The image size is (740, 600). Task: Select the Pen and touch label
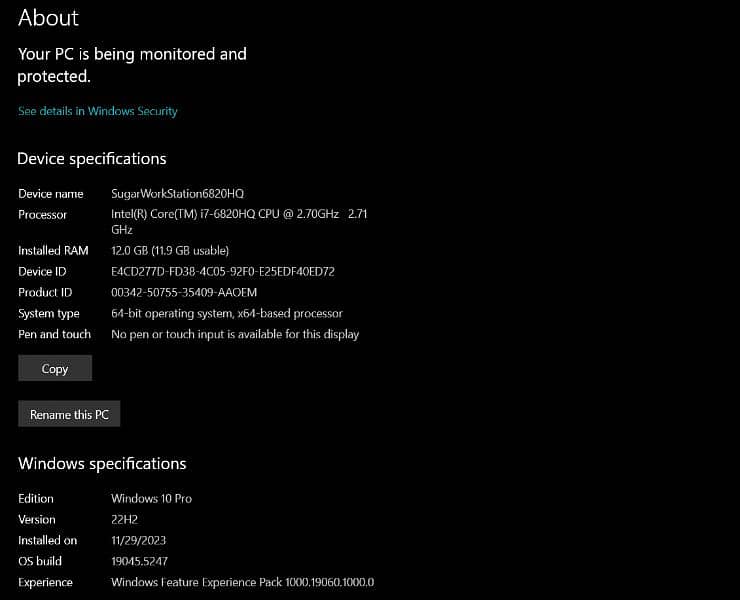[54, 334]
